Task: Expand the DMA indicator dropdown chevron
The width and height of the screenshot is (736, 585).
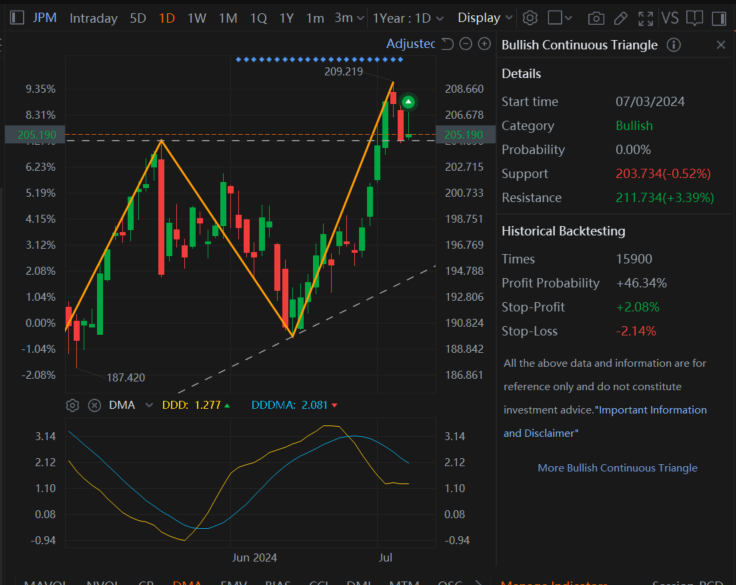Action: [149, 405]
